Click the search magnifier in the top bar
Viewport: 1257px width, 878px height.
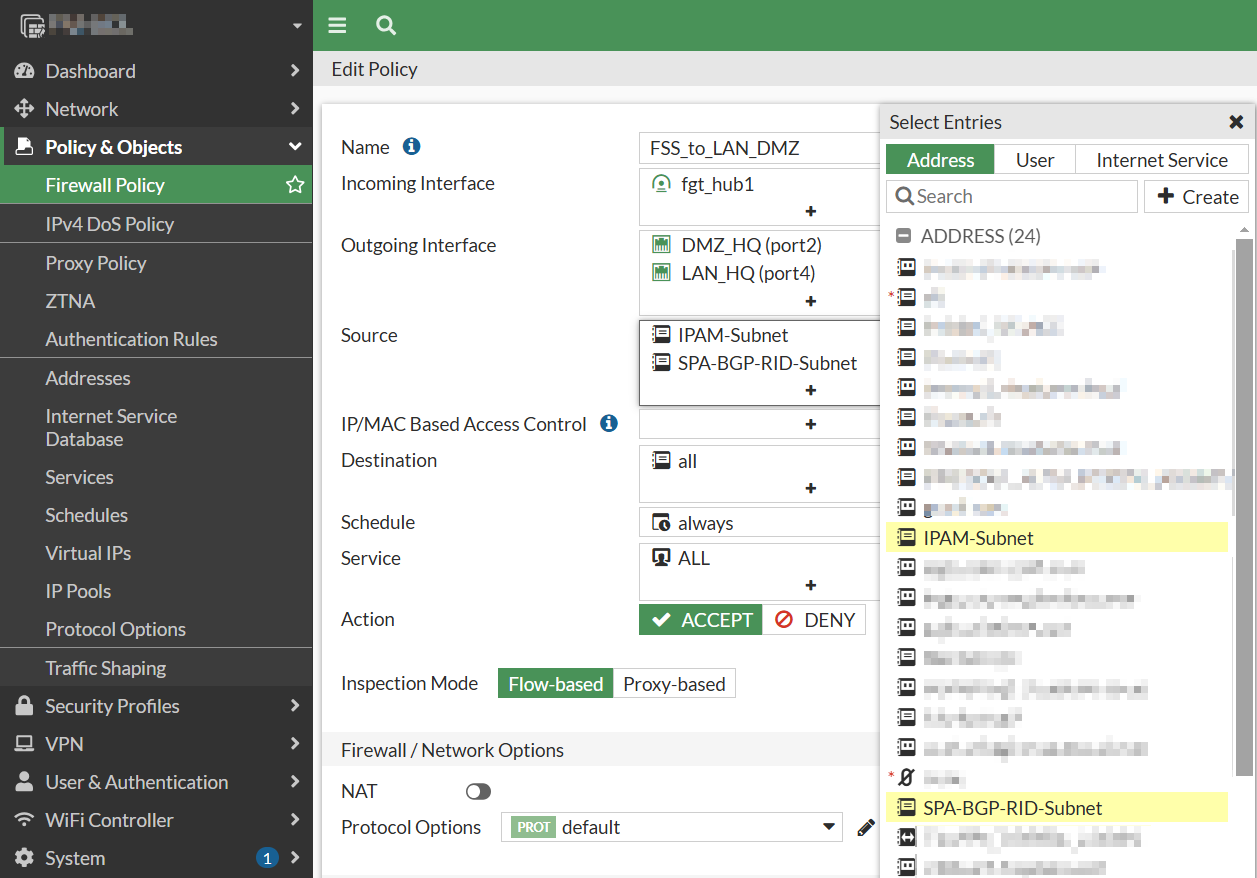385,25
